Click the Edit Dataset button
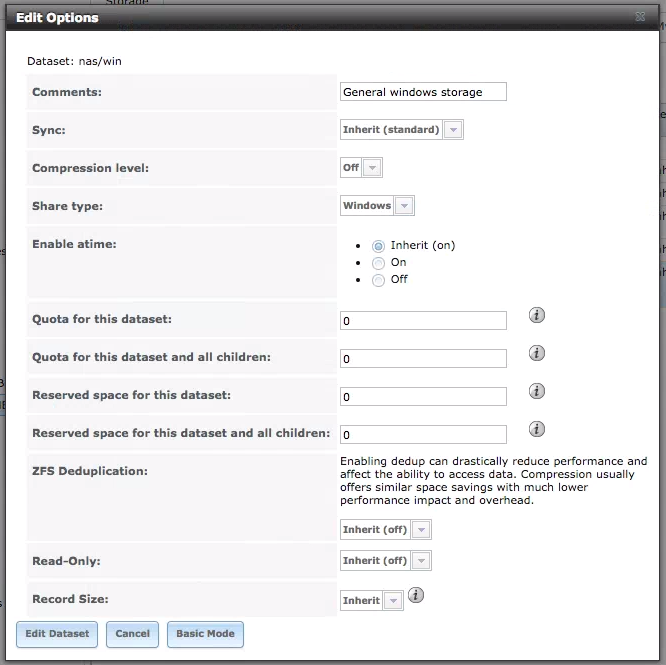Viewport: 666px width, 665px height. [x=57, y=634]
